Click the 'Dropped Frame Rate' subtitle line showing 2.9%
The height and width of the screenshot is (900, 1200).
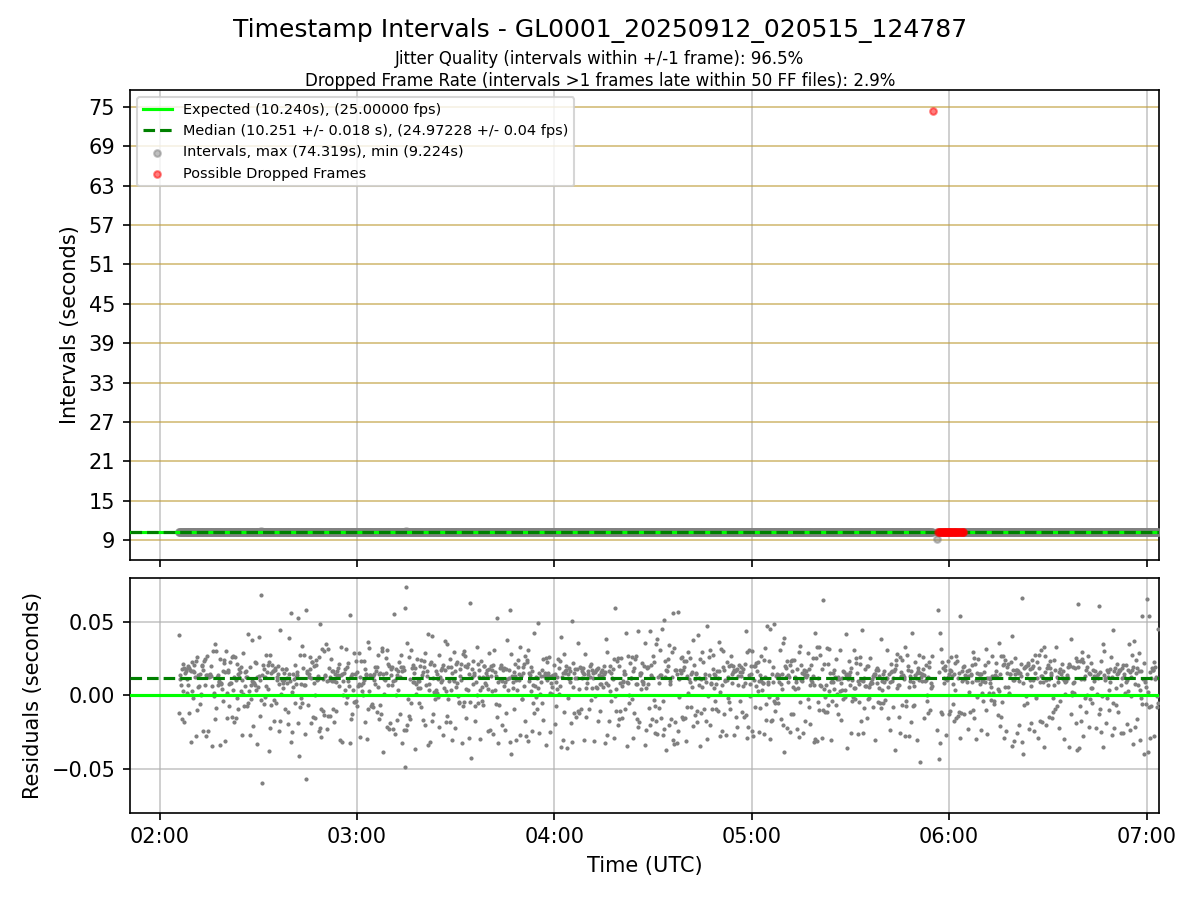point(600,79)
